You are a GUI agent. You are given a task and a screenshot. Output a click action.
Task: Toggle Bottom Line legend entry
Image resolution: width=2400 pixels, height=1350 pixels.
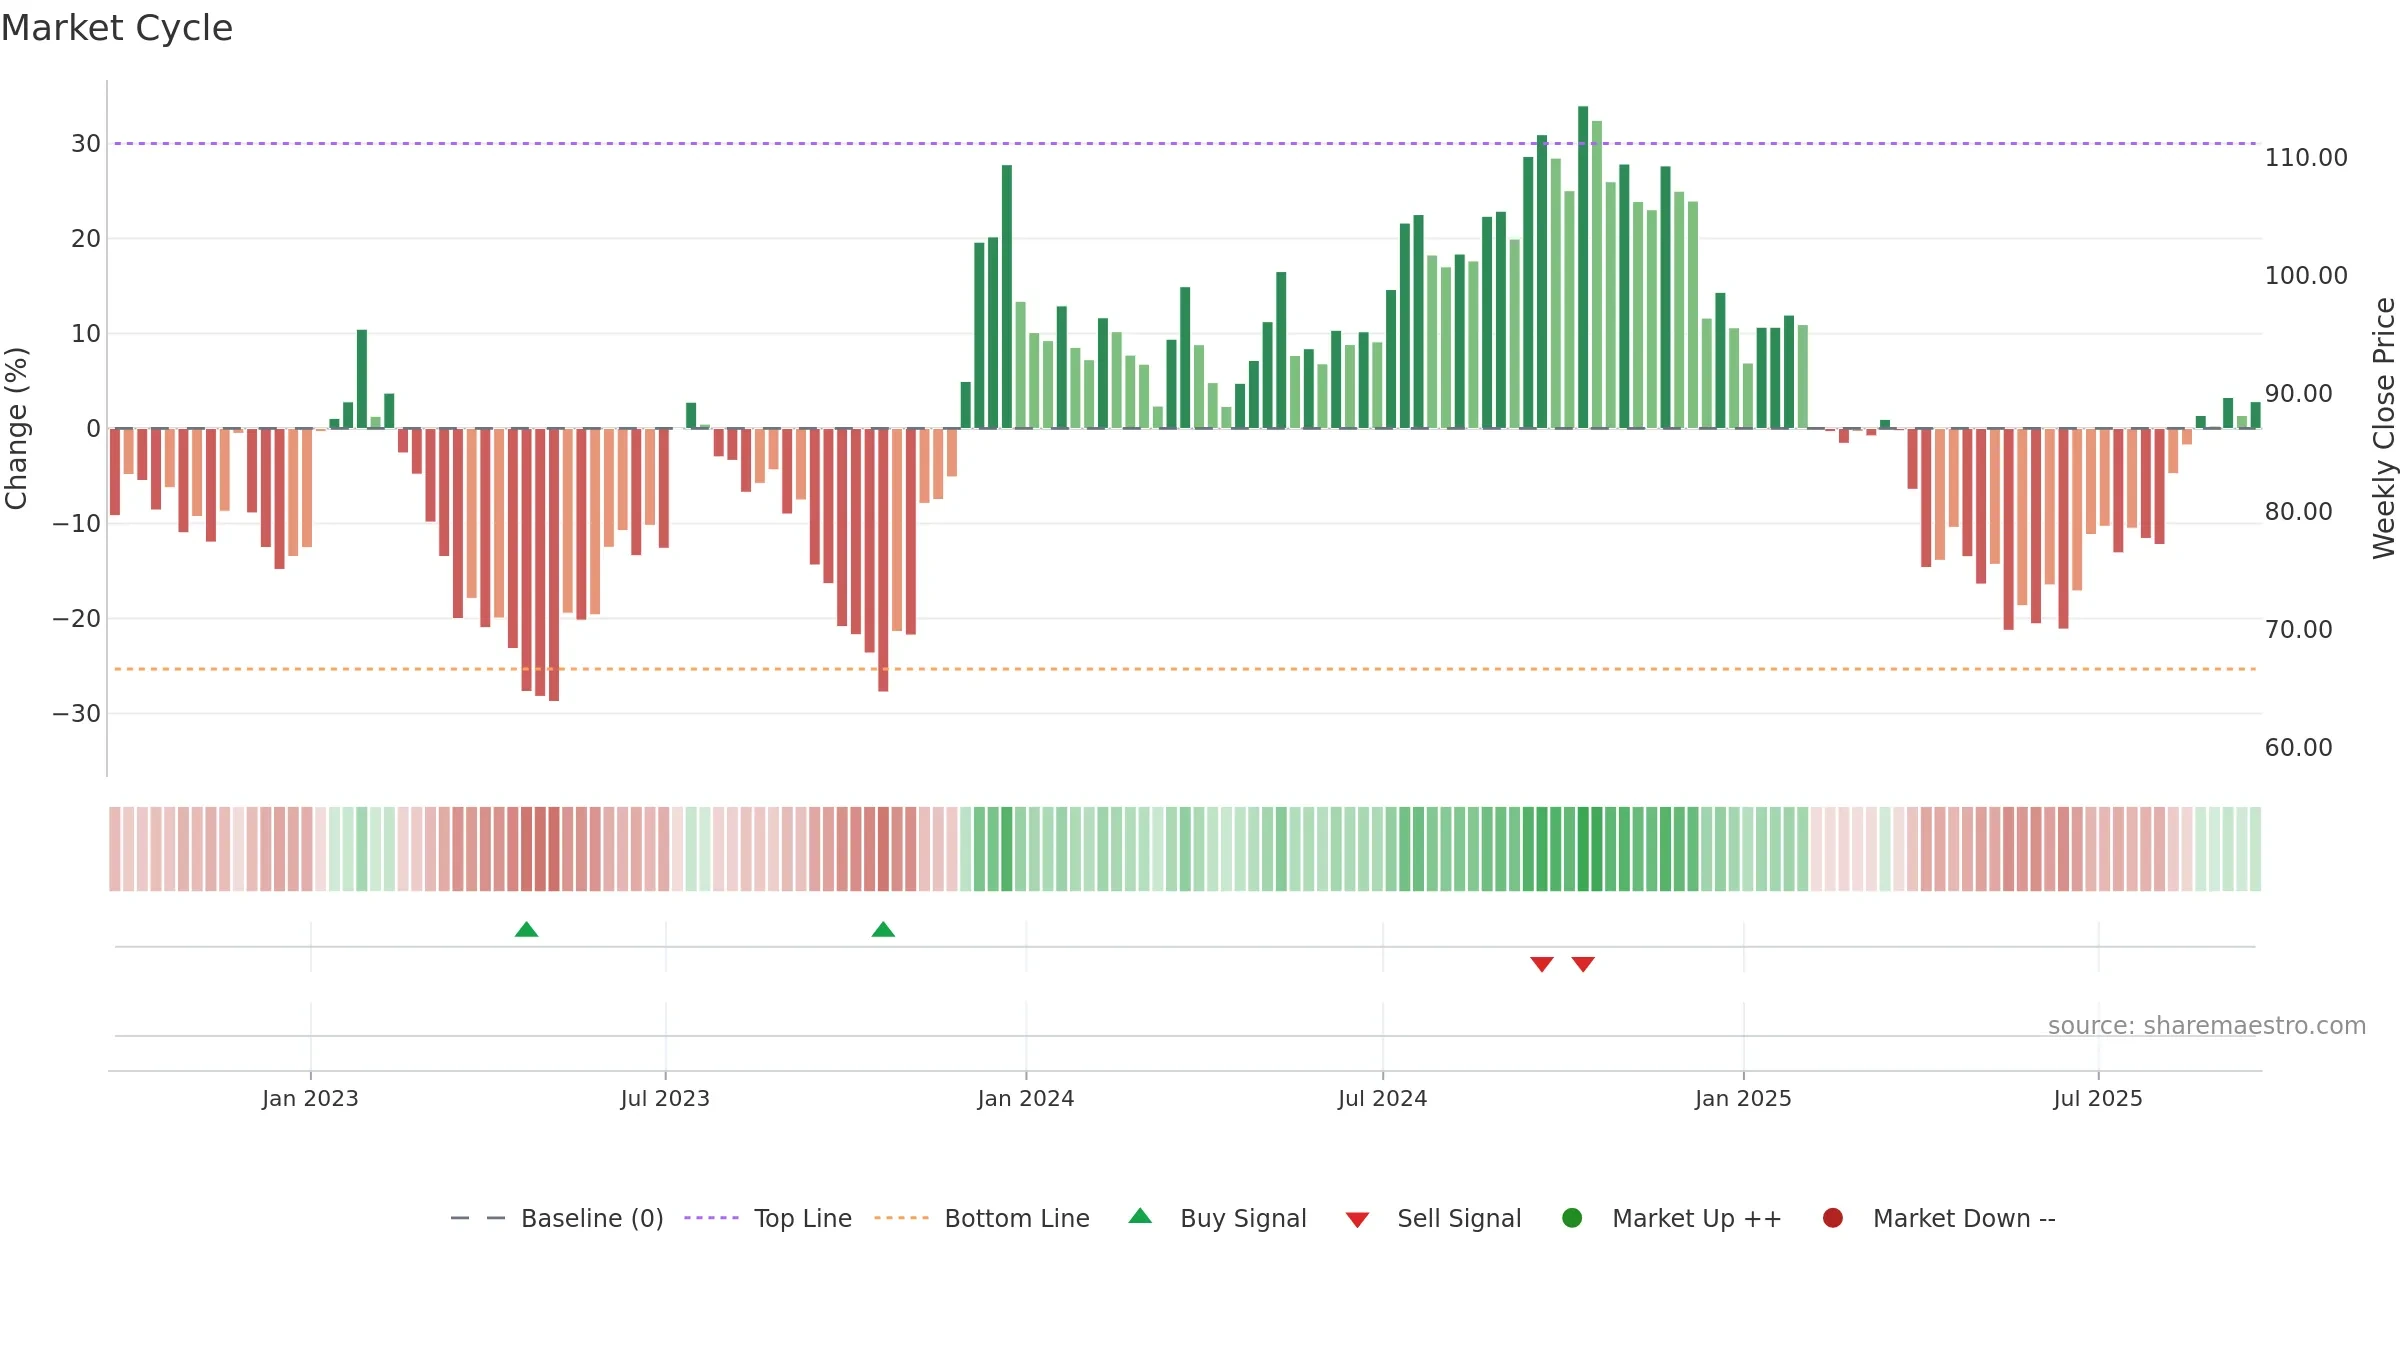(x=982, y=1218)
